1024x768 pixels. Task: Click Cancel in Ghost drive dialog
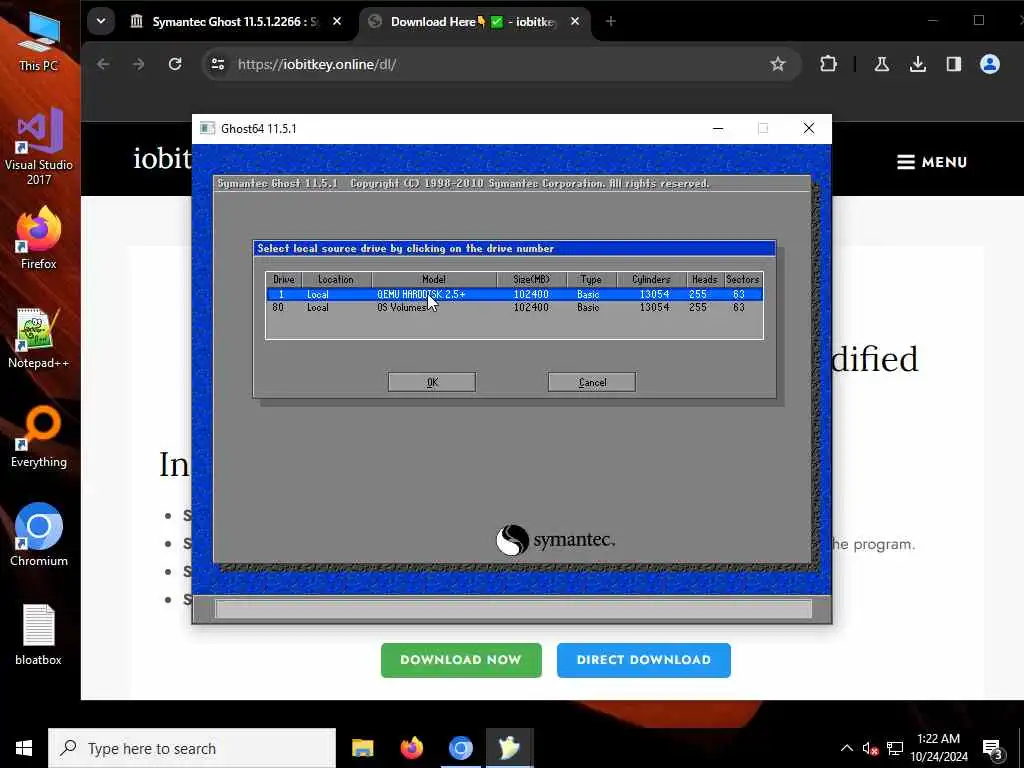[x=592, y=382]
